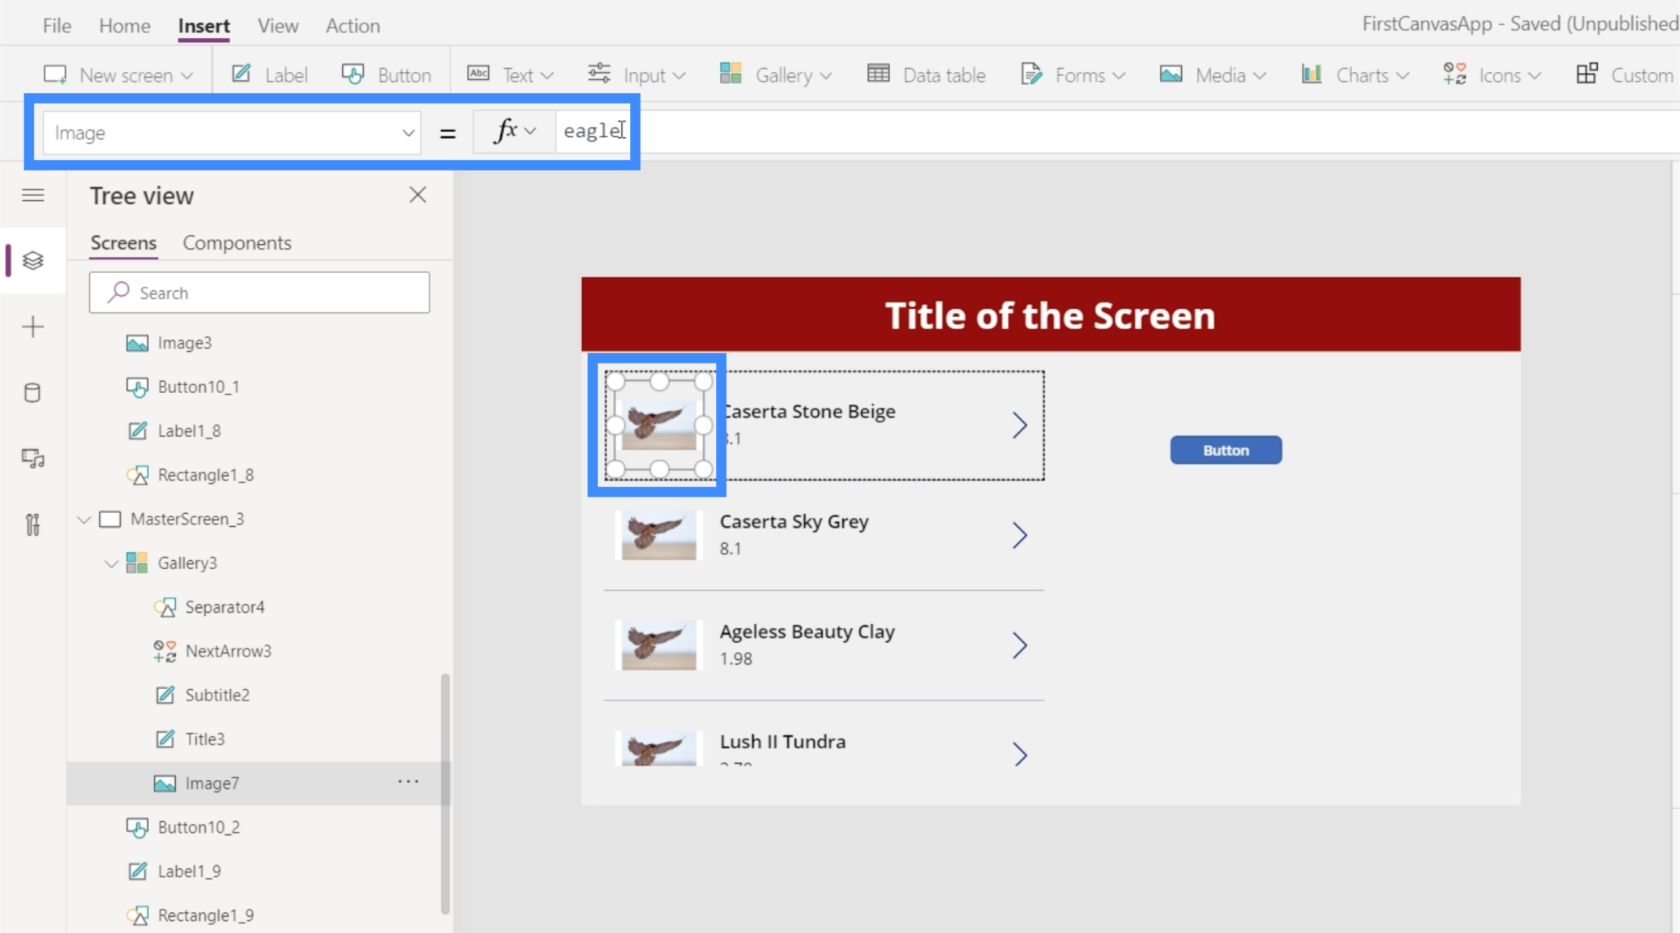1680x933 pixels.
Task: Select Title3 in tree view
Action: click(x=205, y=739)
